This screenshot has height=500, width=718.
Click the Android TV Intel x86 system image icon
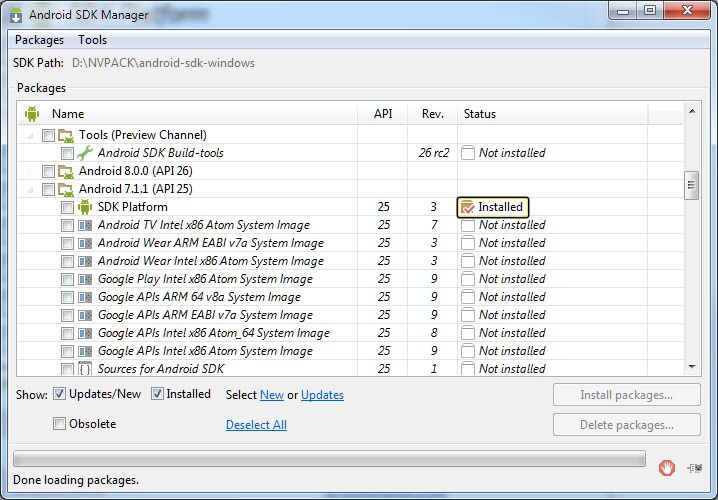pyautogui.click(x=85, y=225)
